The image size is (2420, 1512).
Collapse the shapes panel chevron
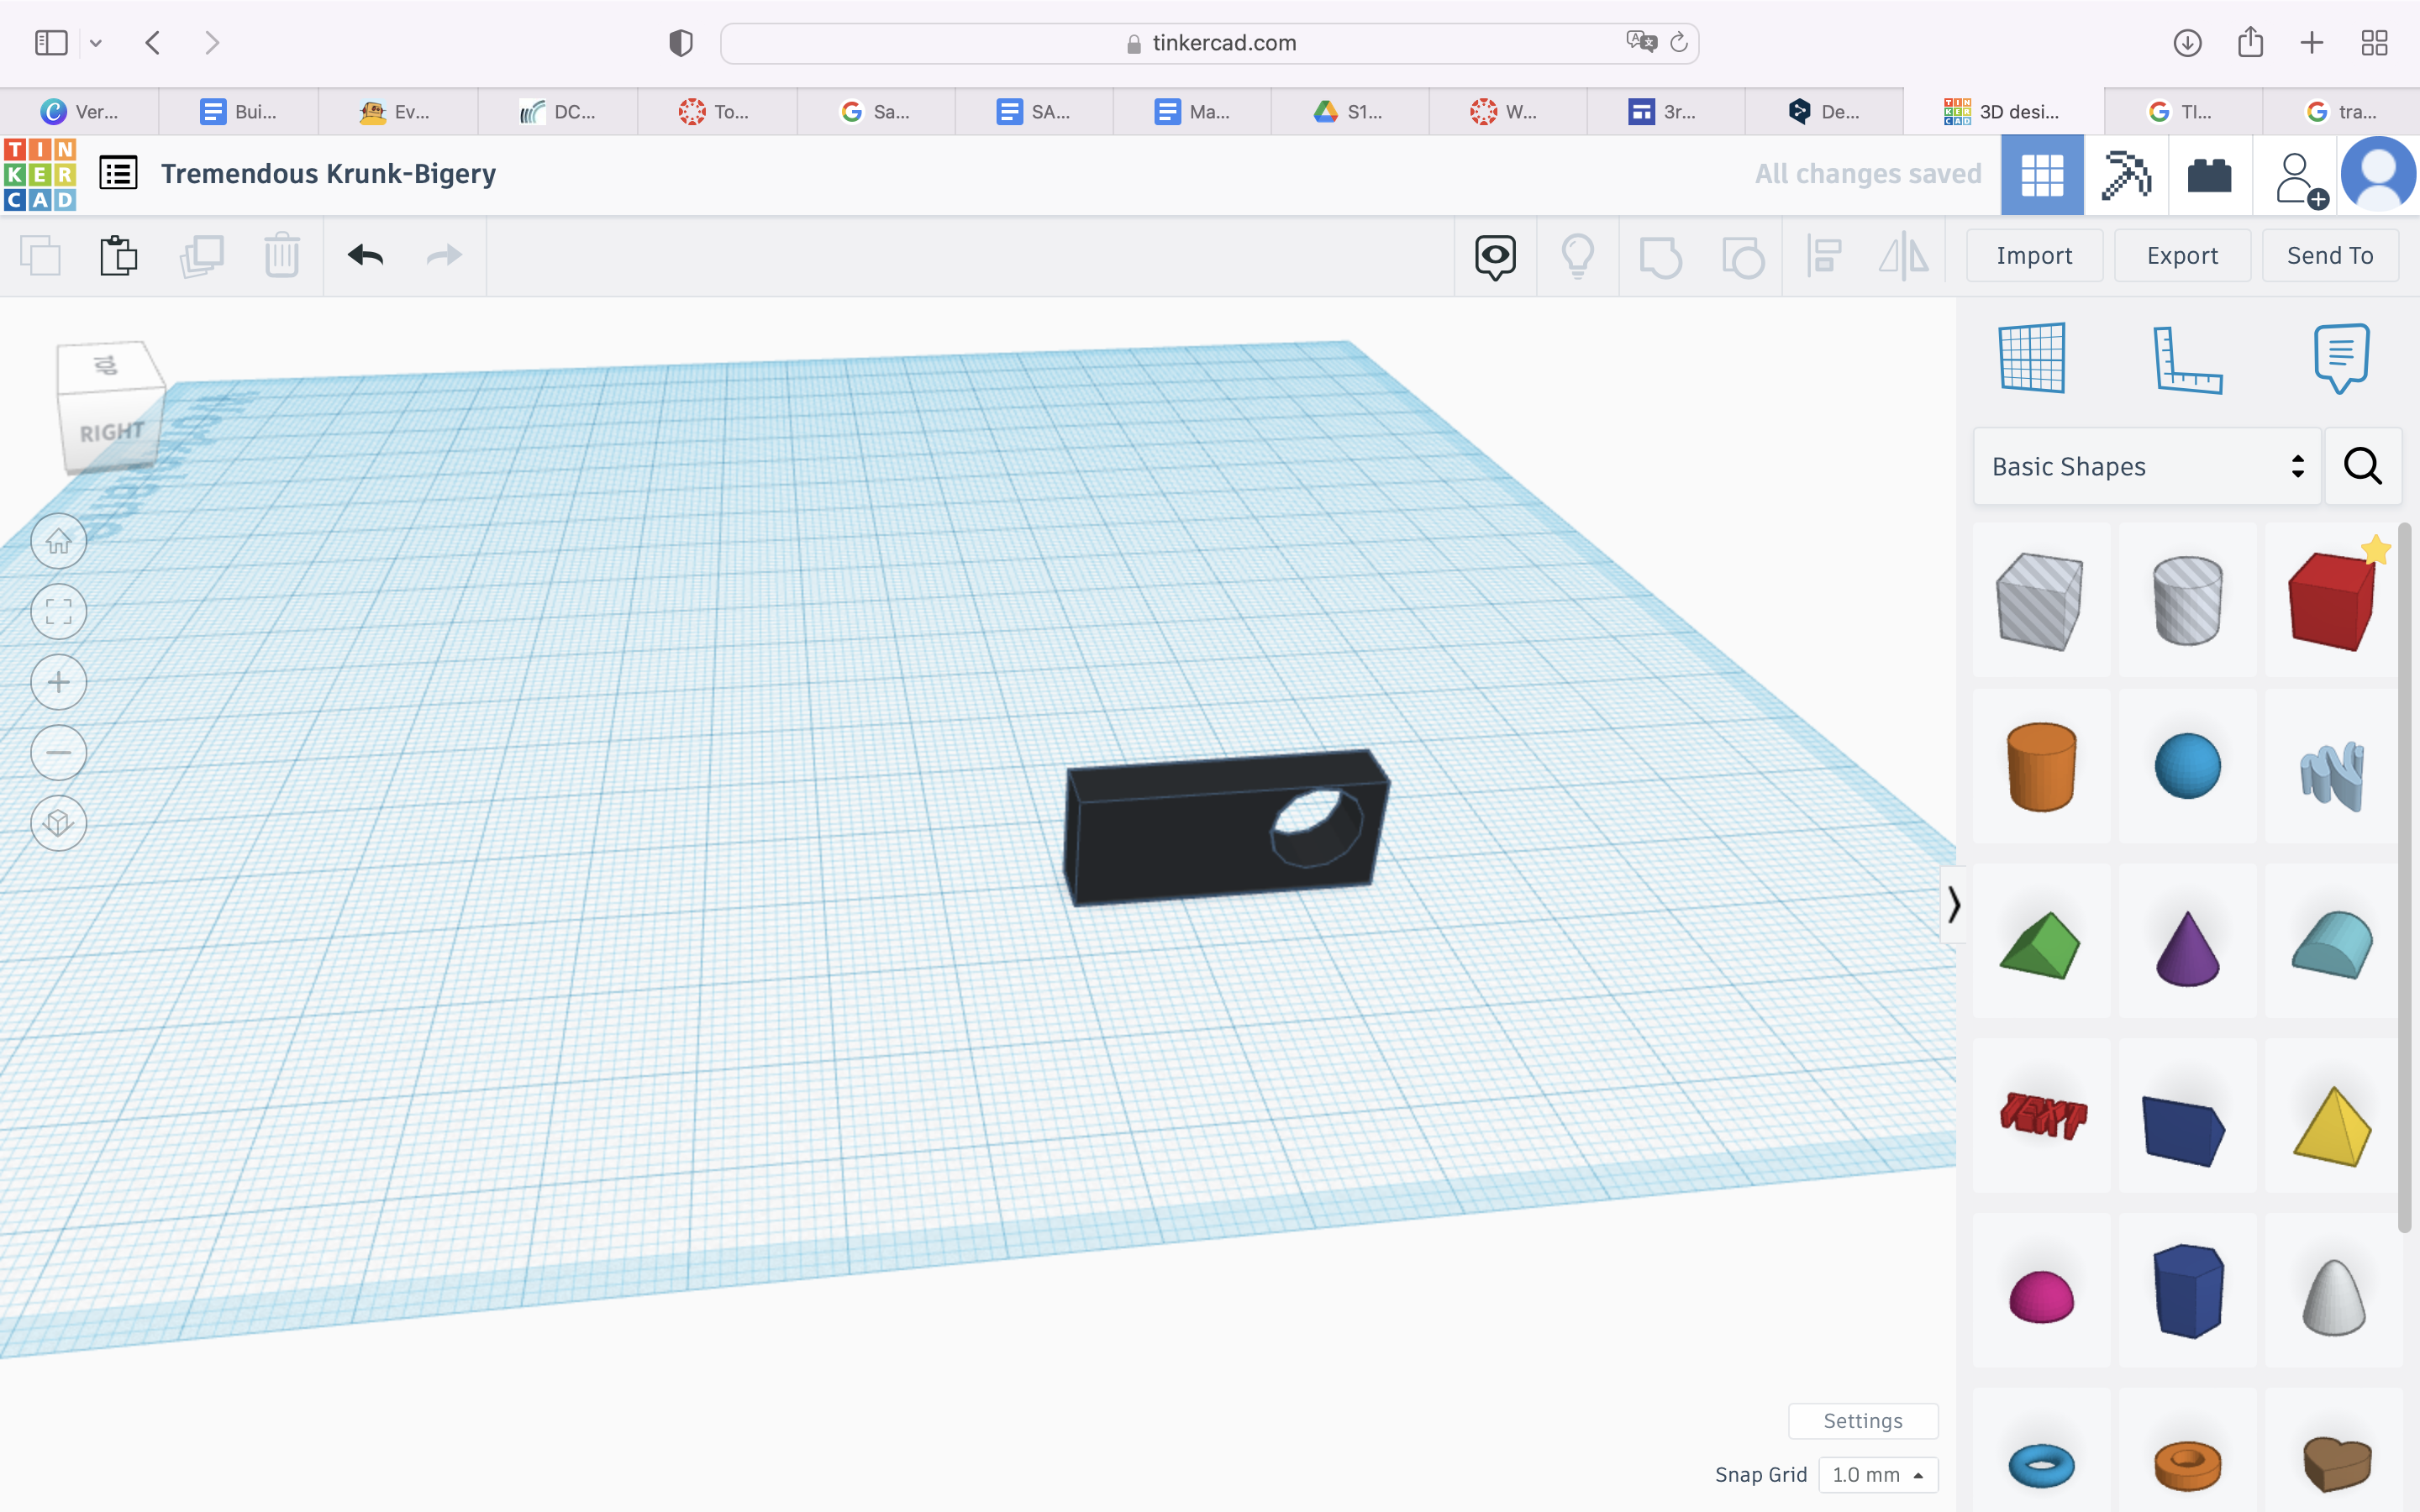pyautogui.click(x=1953, y=905)
